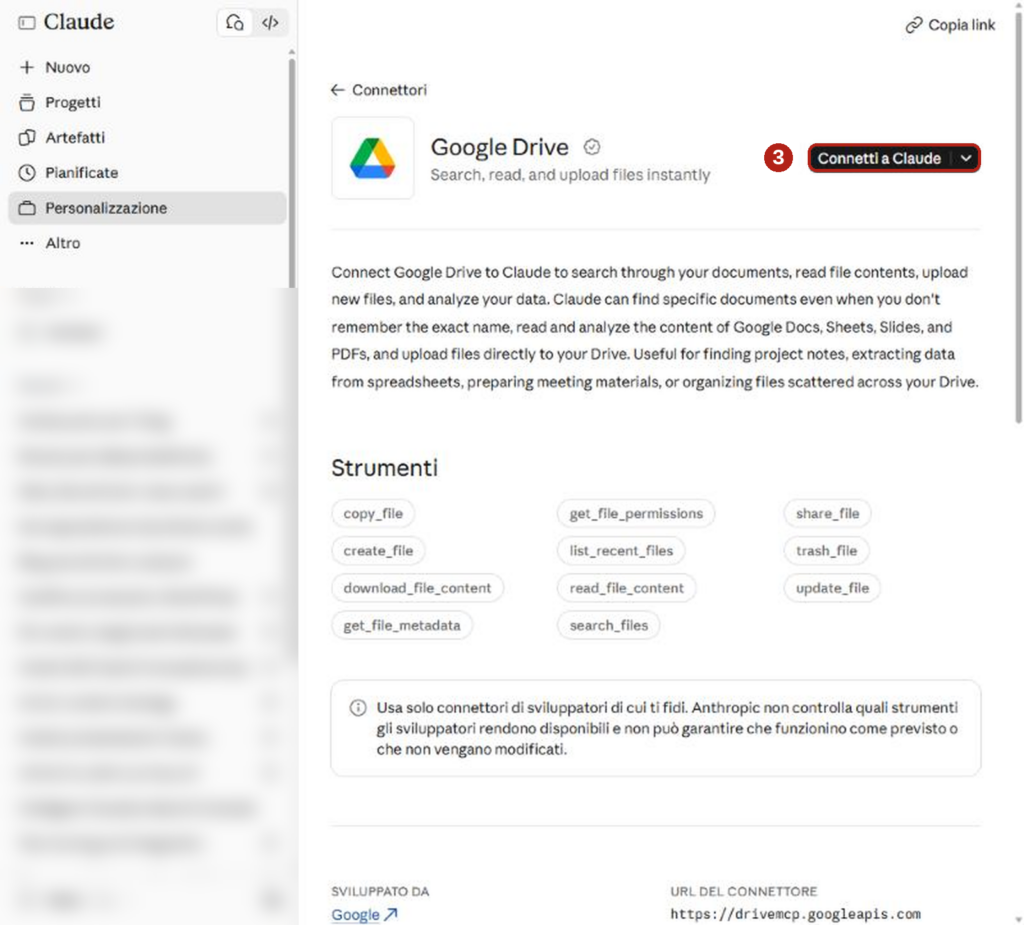1024x925 pixels.
Task: Select the share_file tool chip
Action: point(827,513)
